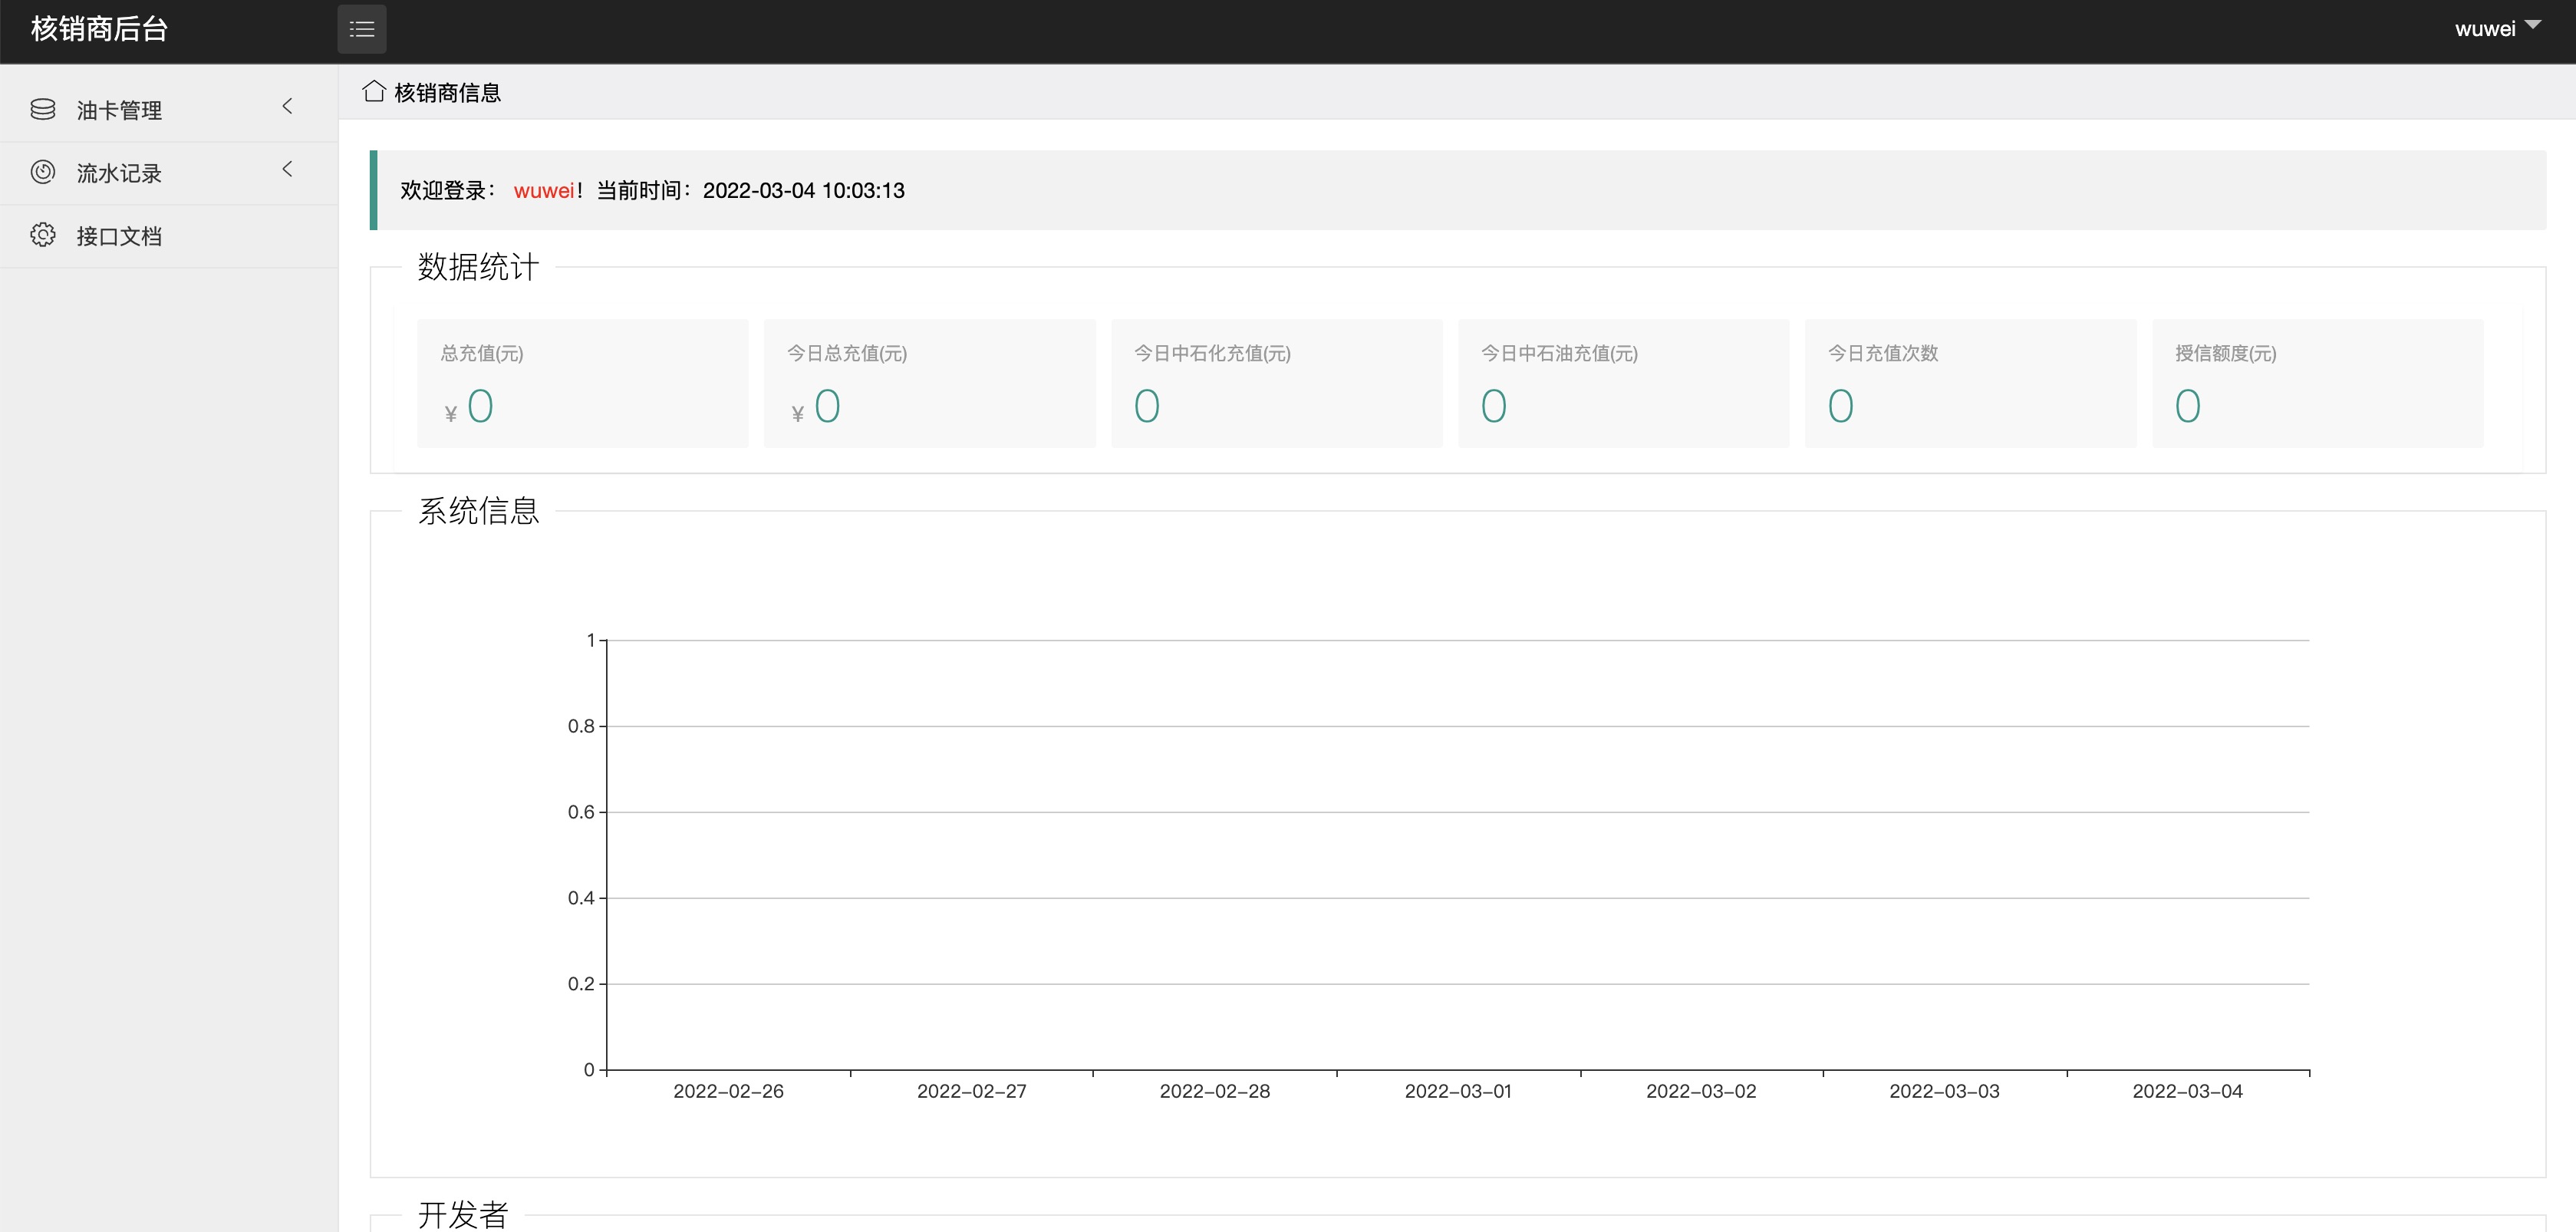Click the 今日中石化充值(元) card

click(x=1276, y=383)
